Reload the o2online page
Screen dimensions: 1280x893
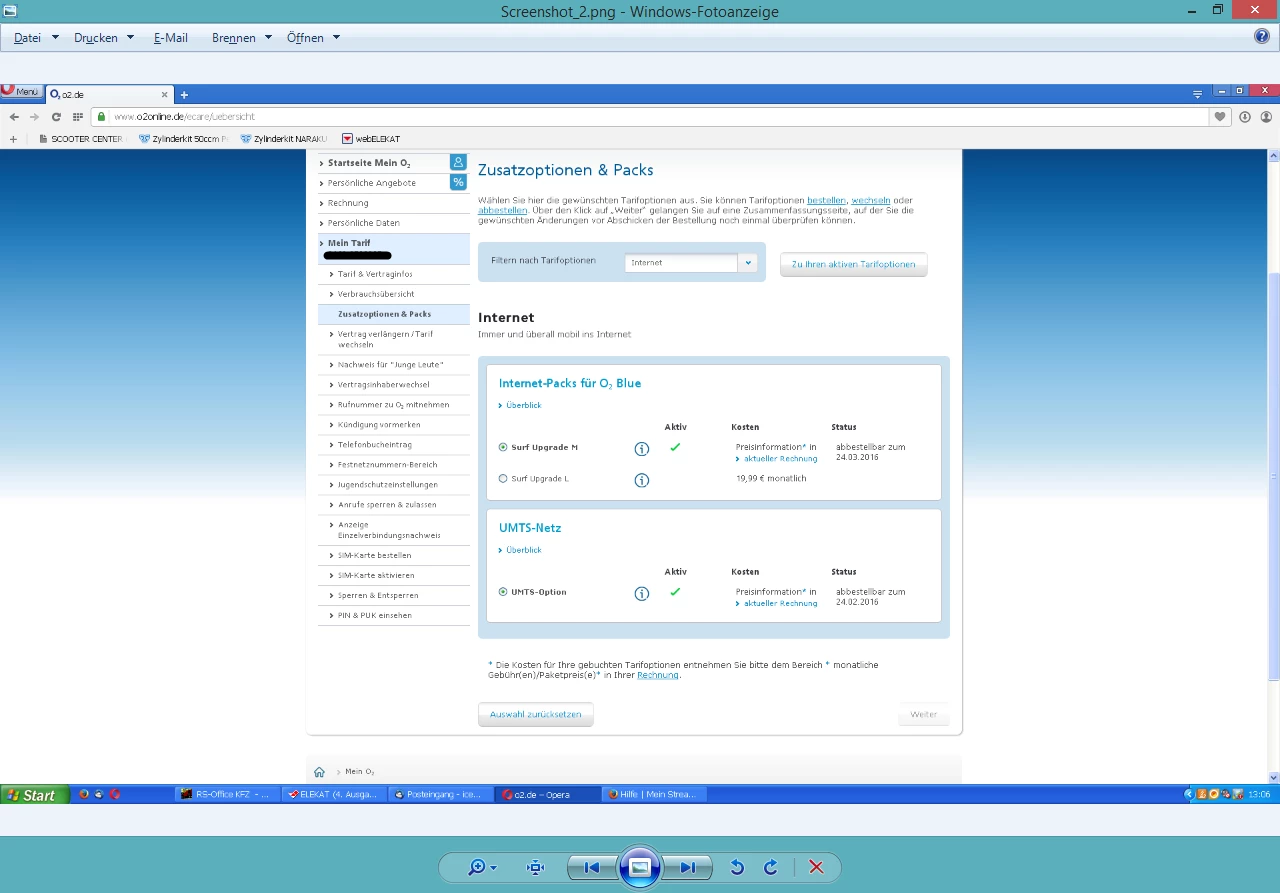[x=56, y=117]
